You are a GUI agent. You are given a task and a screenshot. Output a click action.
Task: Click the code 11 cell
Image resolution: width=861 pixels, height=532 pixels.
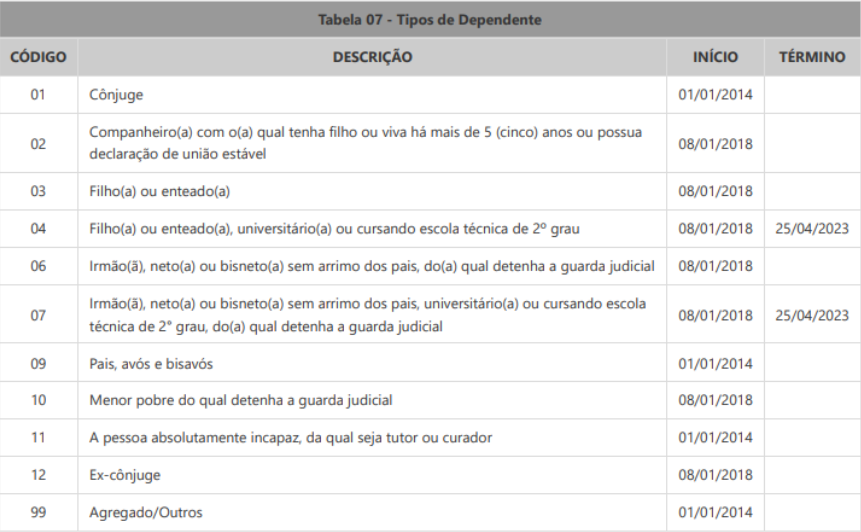39,438
